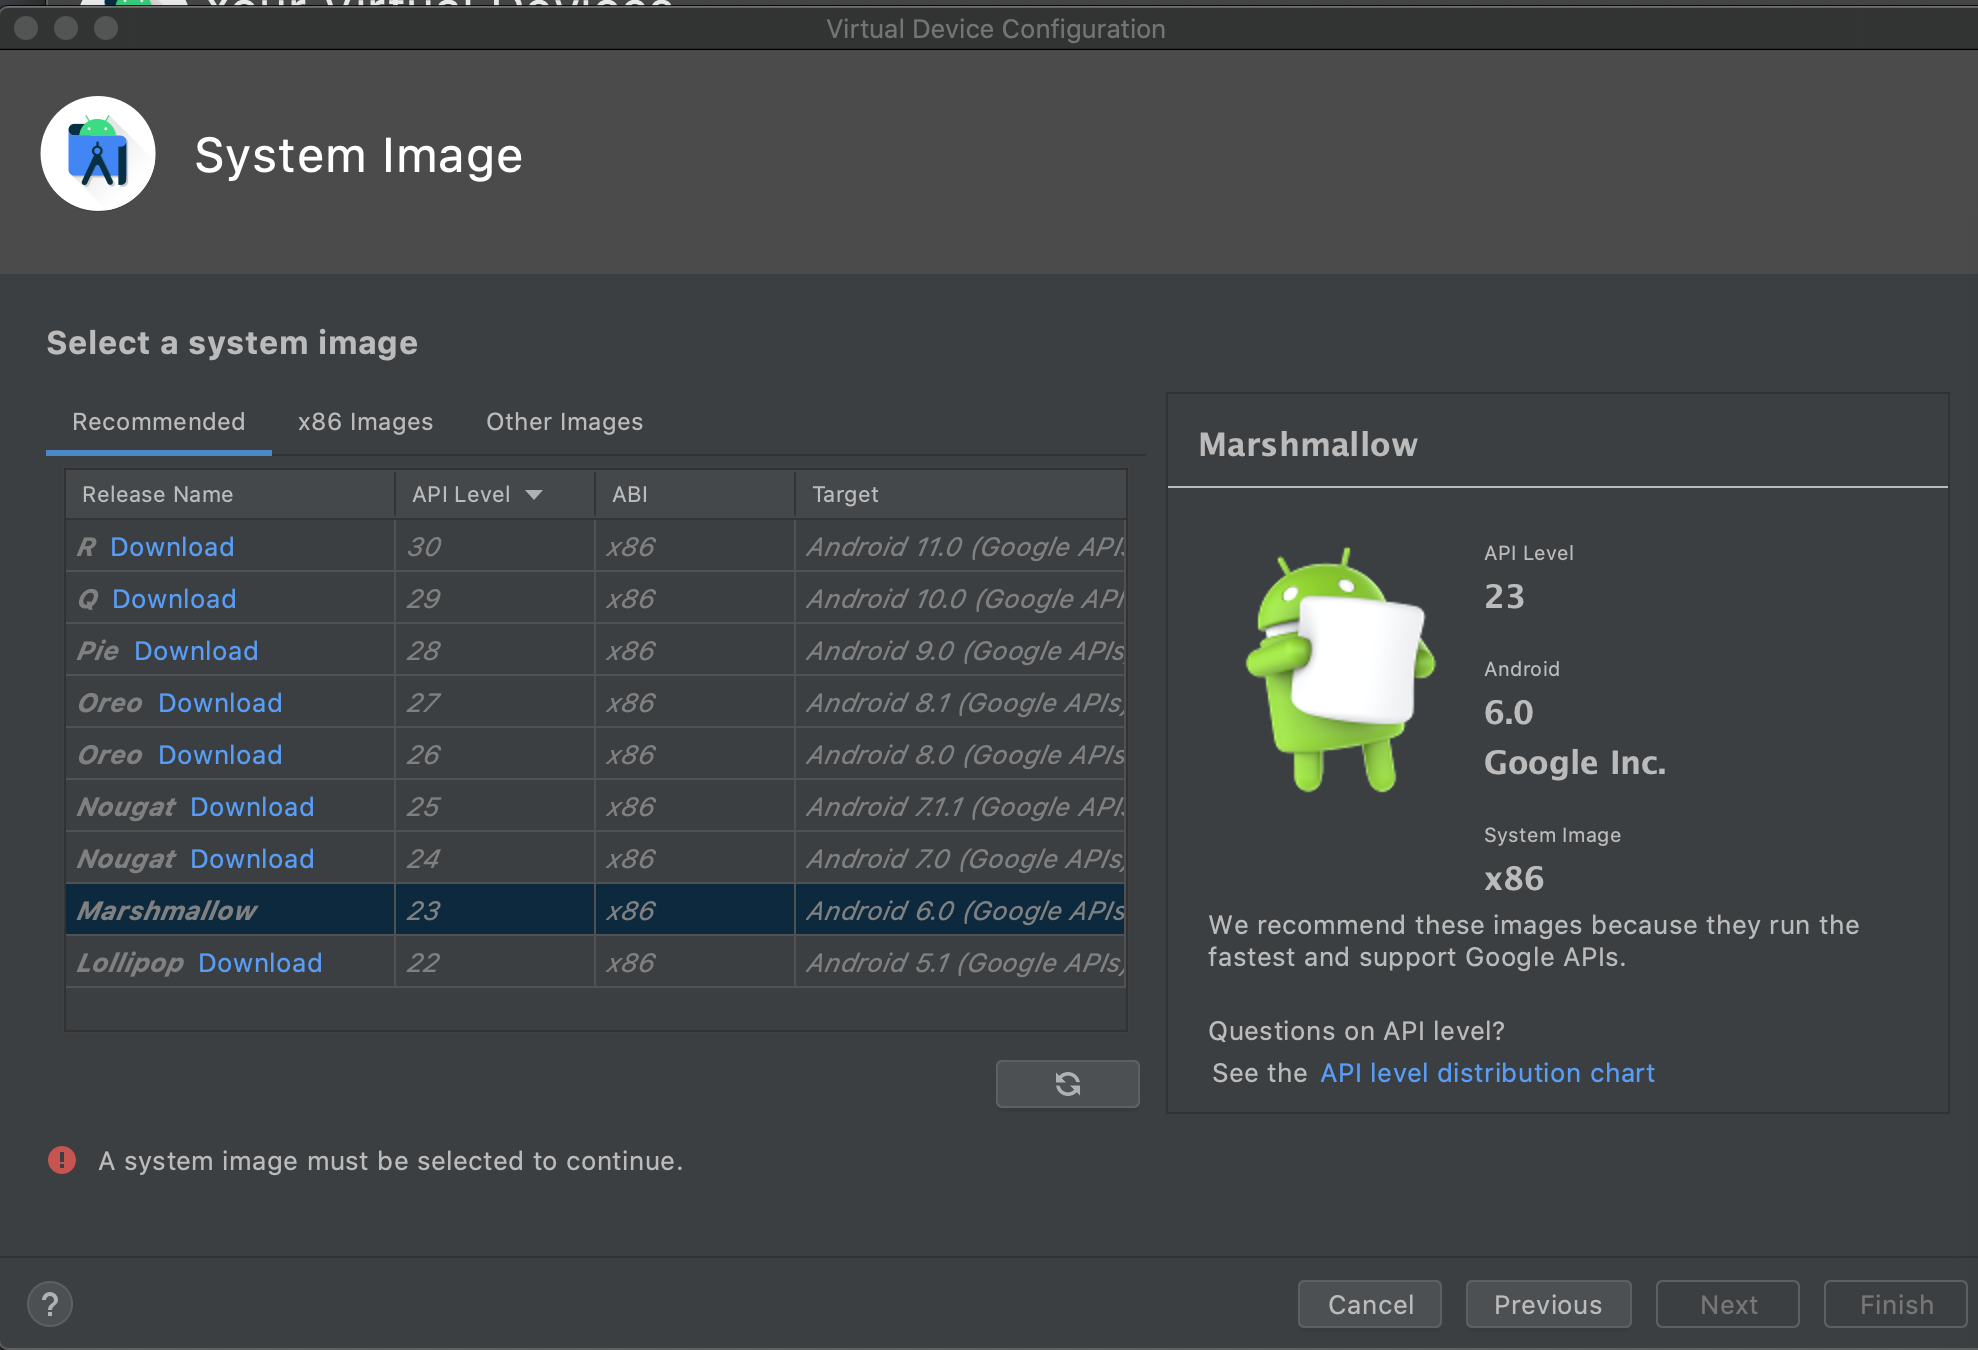
Task: Open the help question mark icon
Action: click(x=50, y=1304)
